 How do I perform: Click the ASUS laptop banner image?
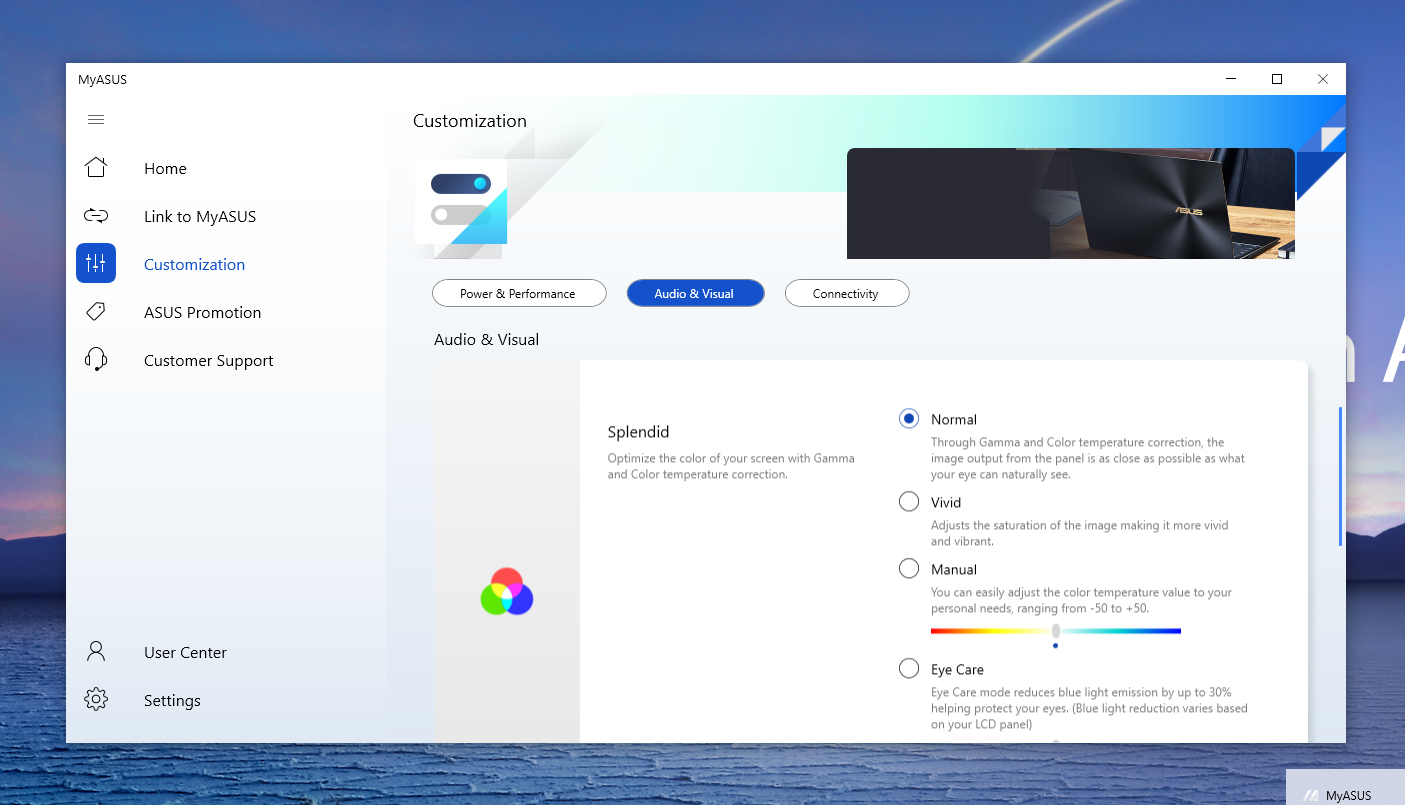1071,203
